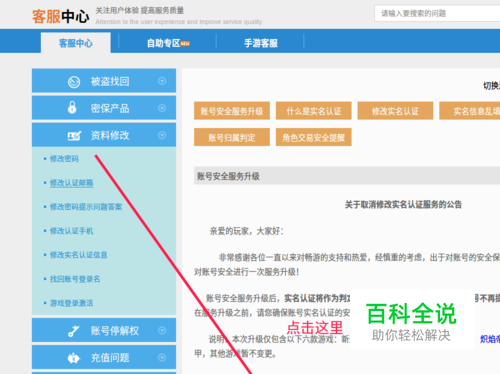Click the 关于取消修改实名认证服务的公告 title
The width and height of the screenshot is (500, 374).
pos(403,204)
